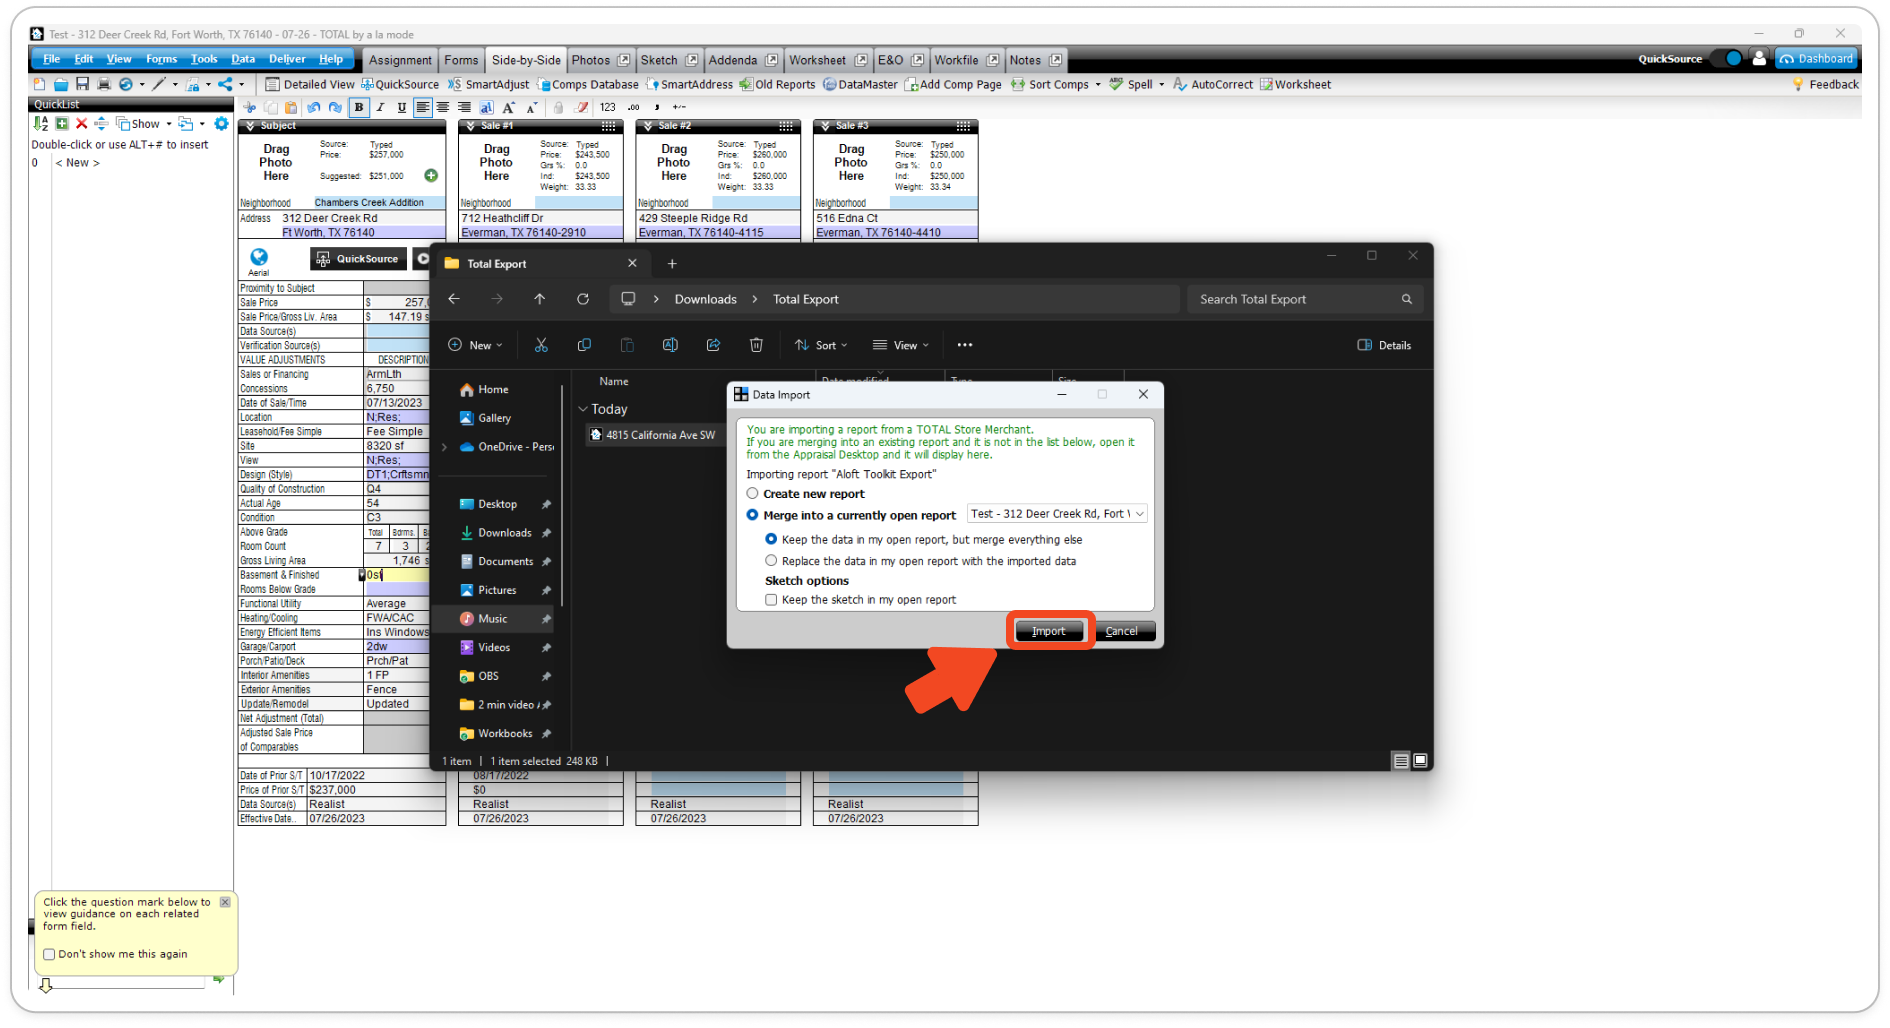Screen dimensions: 1890x1028
Task: Open the Comps Database toolbar button
Action: click(588, 85)
